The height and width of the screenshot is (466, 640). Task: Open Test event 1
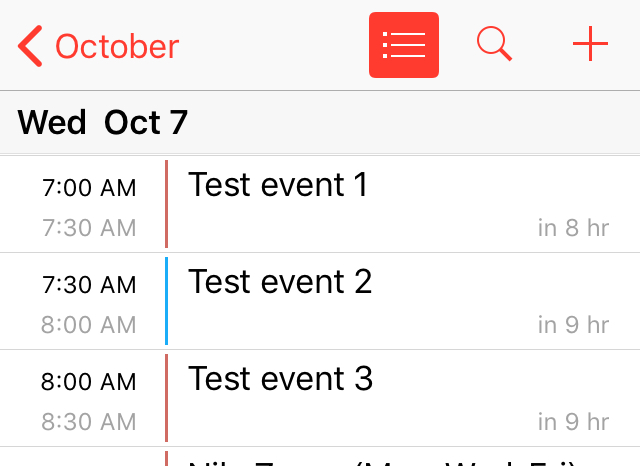(278, 185)
